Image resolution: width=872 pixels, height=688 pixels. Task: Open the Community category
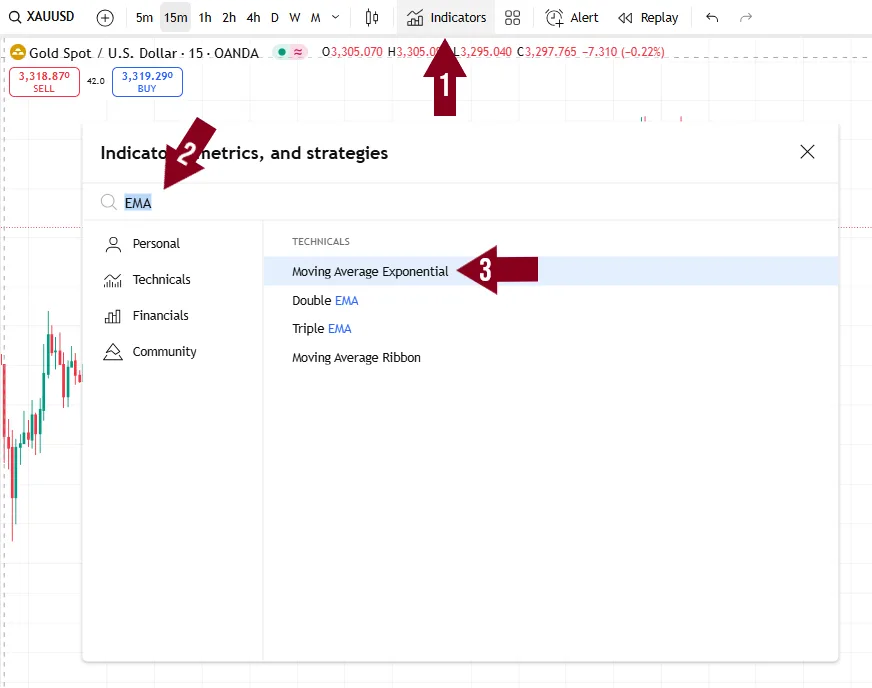pos(164,352)
